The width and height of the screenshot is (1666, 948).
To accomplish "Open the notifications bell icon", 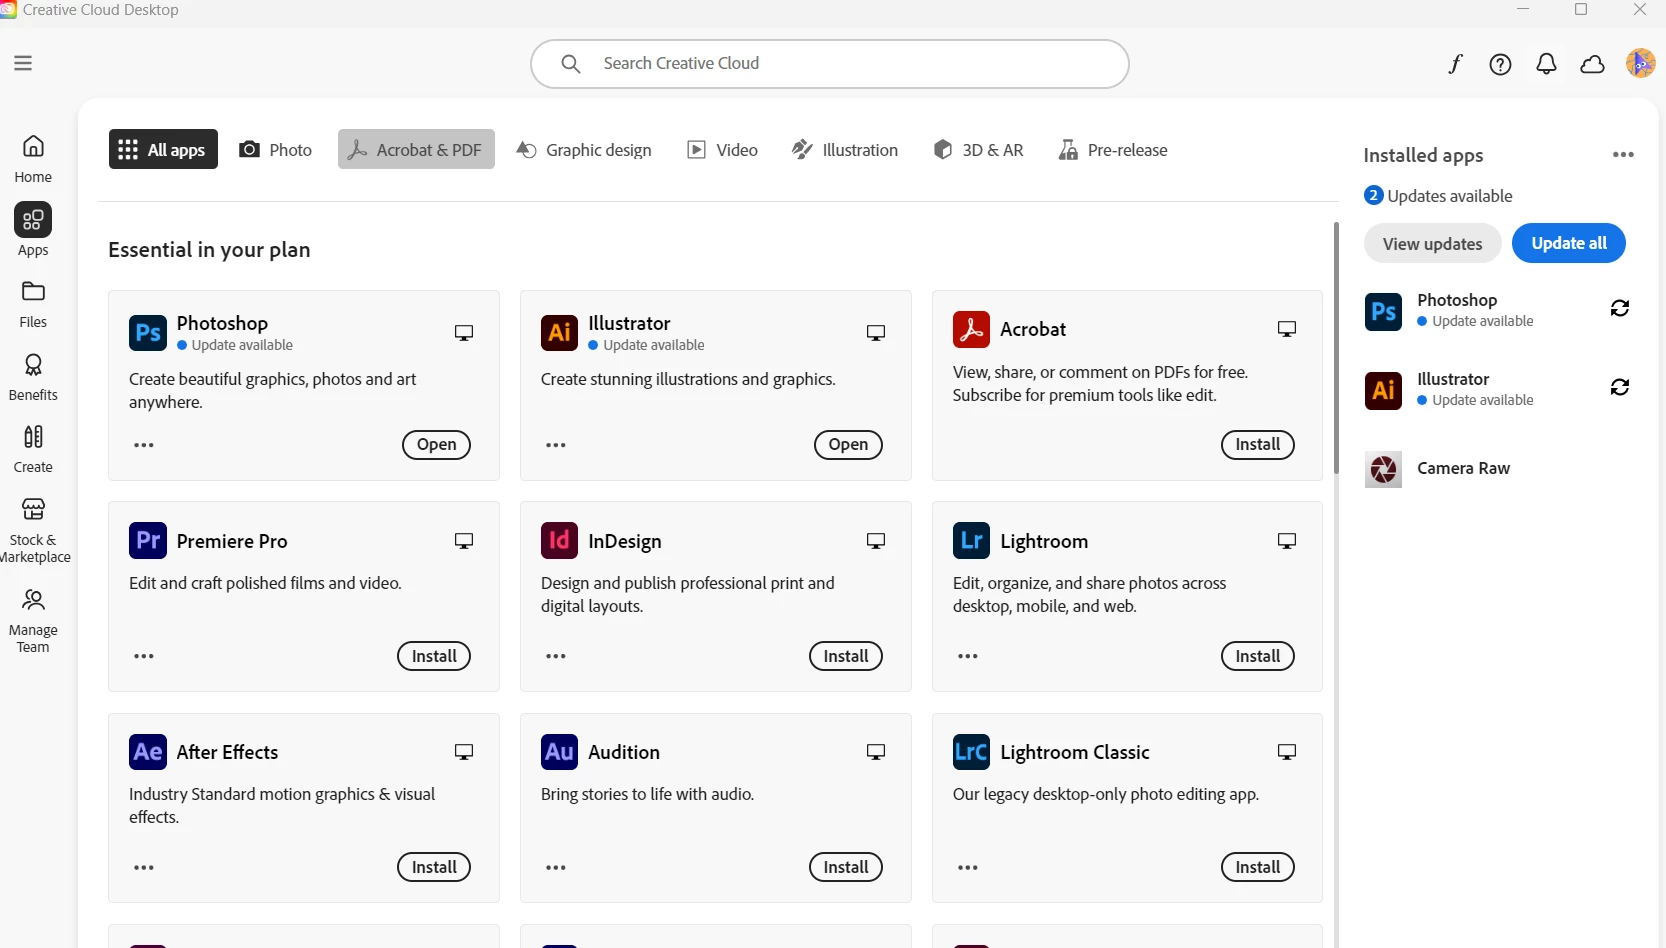I will pyautogui.click(x=1546, y=64).
